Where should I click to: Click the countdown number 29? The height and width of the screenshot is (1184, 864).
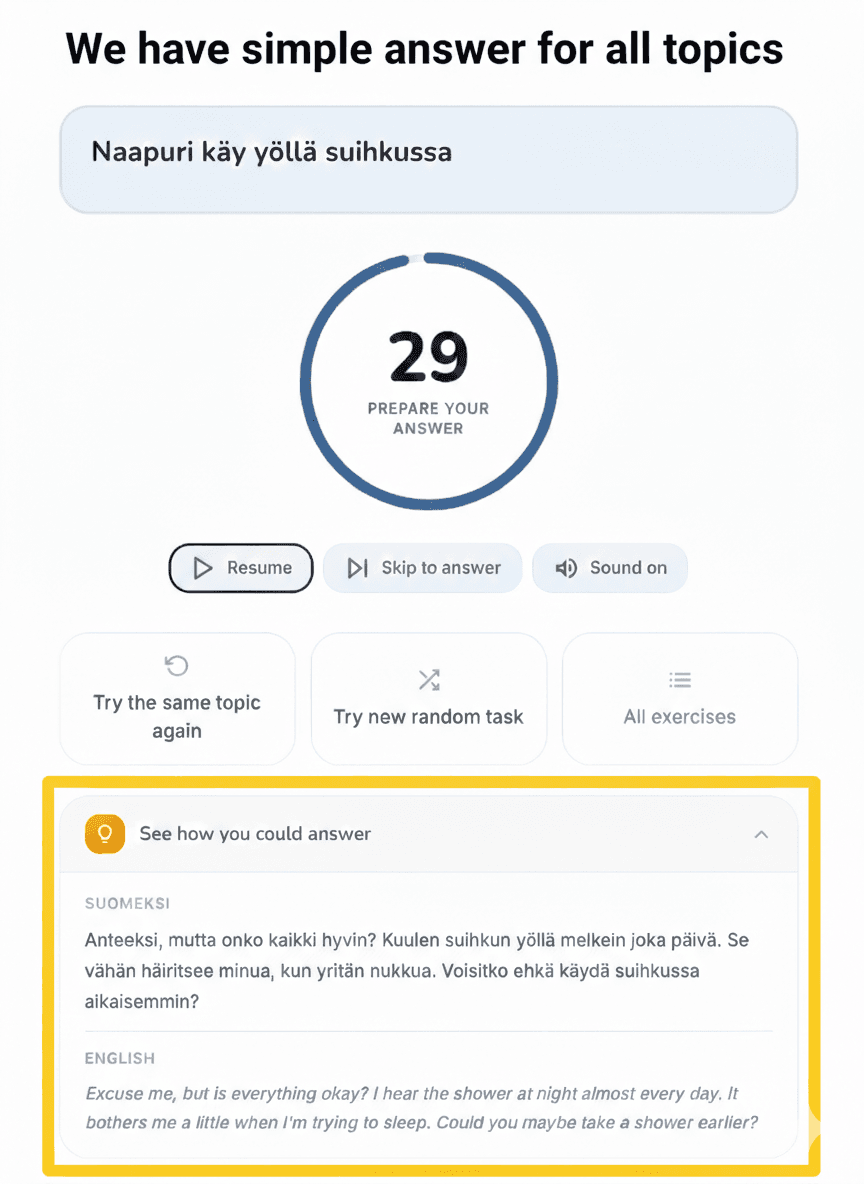(x=428, y=356)
